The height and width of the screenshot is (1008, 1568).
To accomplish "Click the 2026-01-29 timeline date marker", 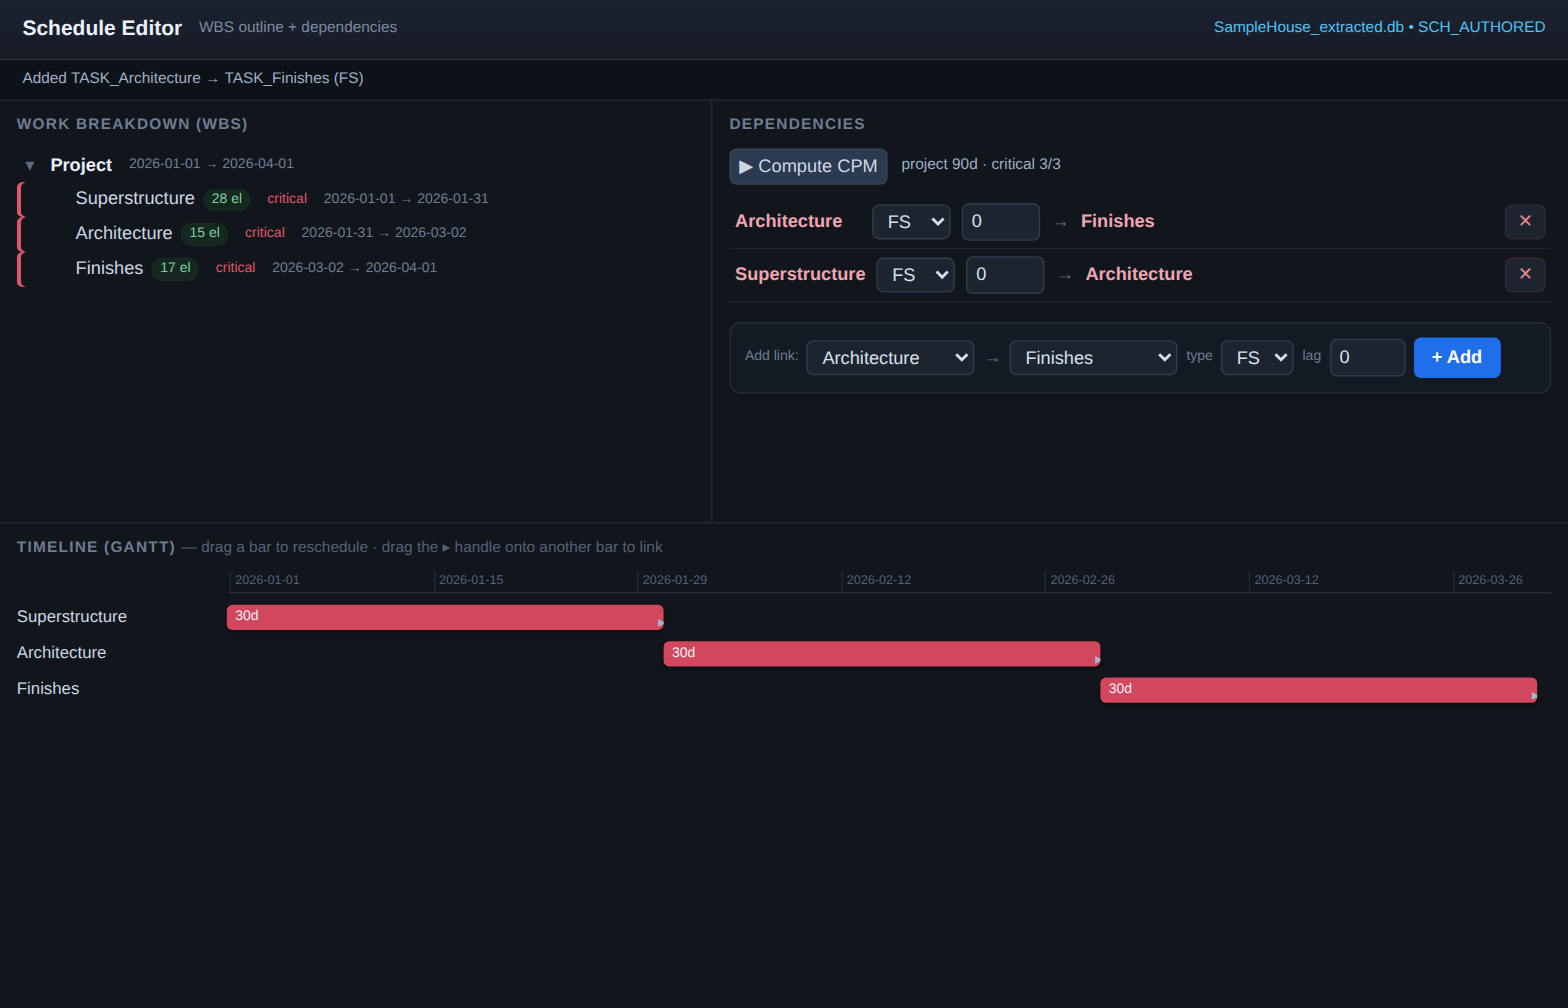I will point(675,580).
